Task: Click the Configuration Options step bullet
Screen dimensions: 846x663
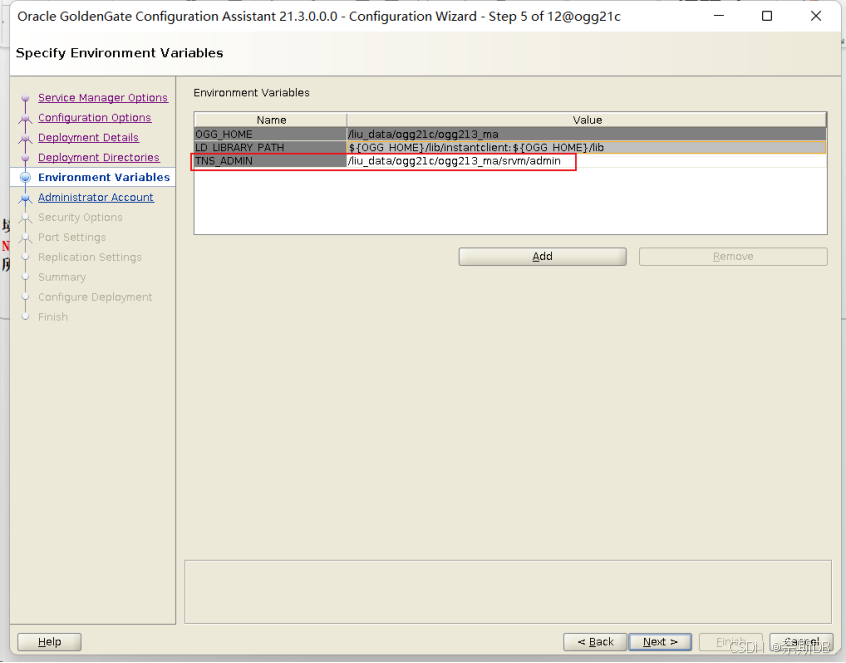Action: pyautogui.click(x=25, y=118)
